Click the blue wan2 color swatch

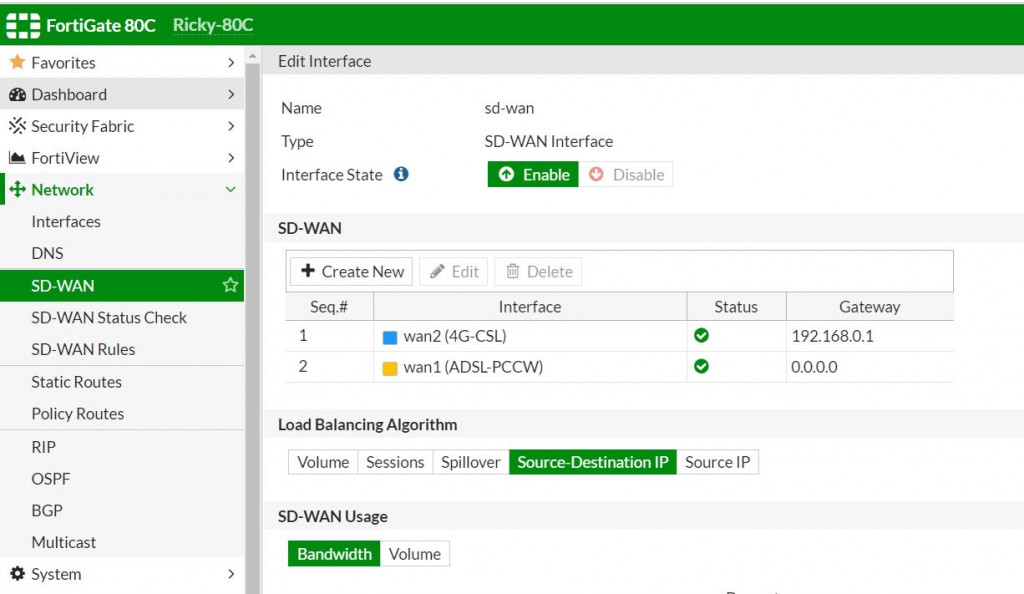pyautogui.click(x=390, y=337)
